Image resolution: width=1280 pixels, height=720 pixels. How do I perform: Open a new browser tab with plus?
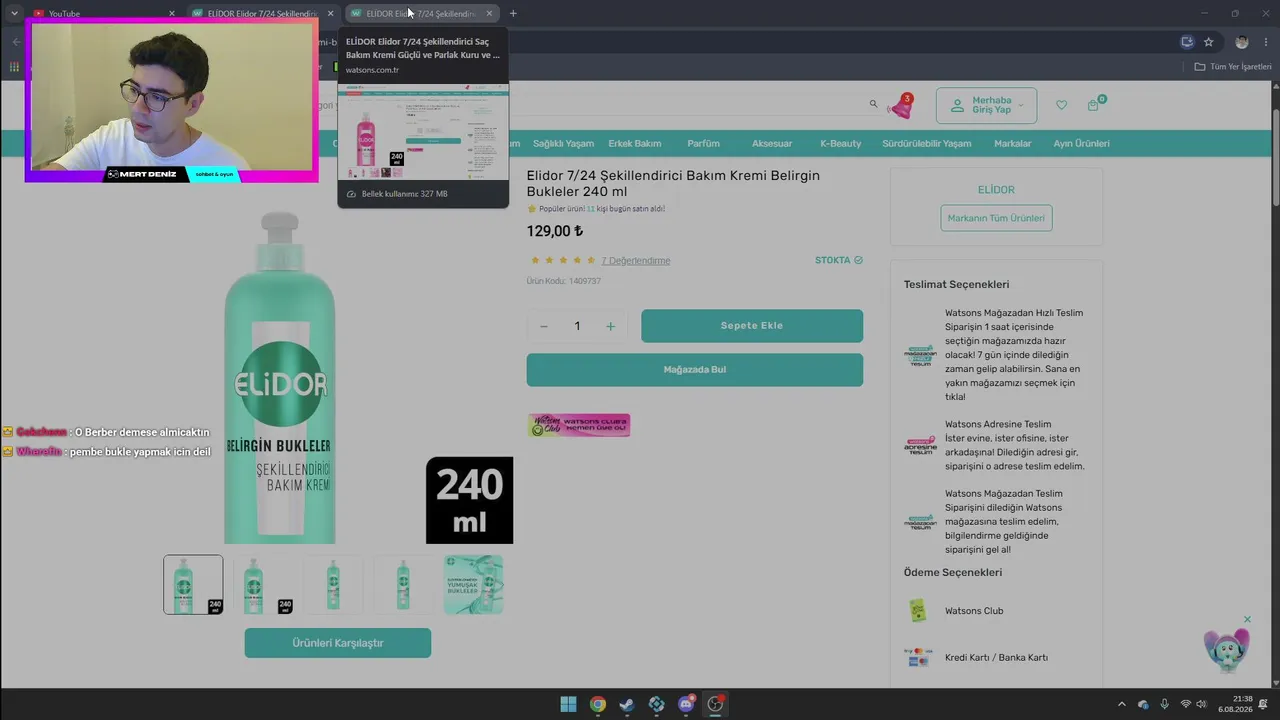point(513,13)
